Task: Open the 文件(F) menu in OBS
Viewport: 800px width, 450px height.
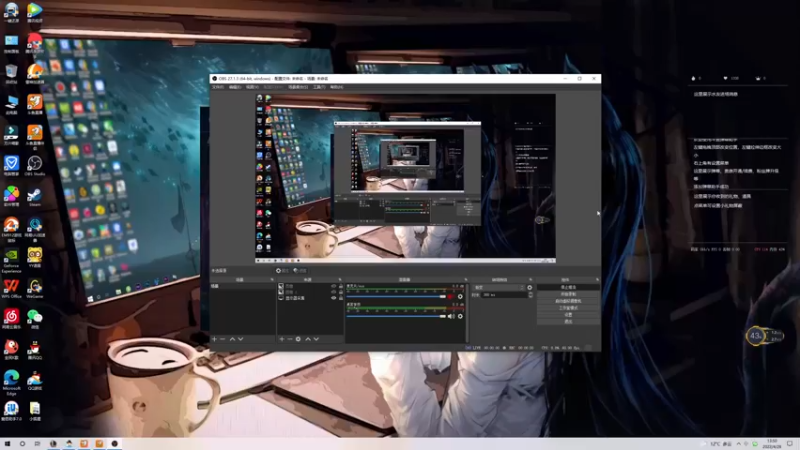Action: point(218,87)
